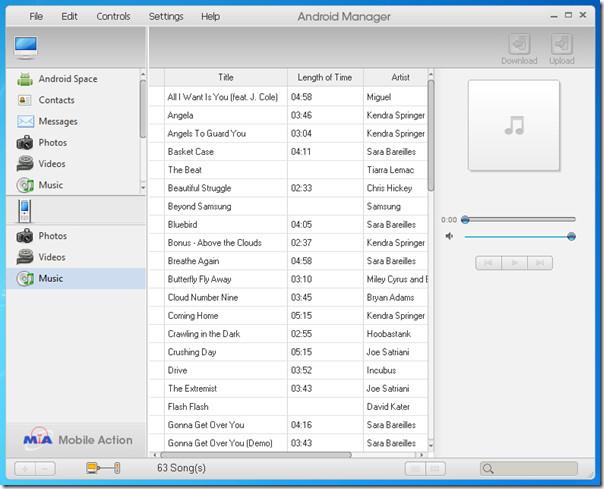Screen dimensions: 604x489
Task: Select the song "Butterfly Fly Away"
Action: [199, 279]
